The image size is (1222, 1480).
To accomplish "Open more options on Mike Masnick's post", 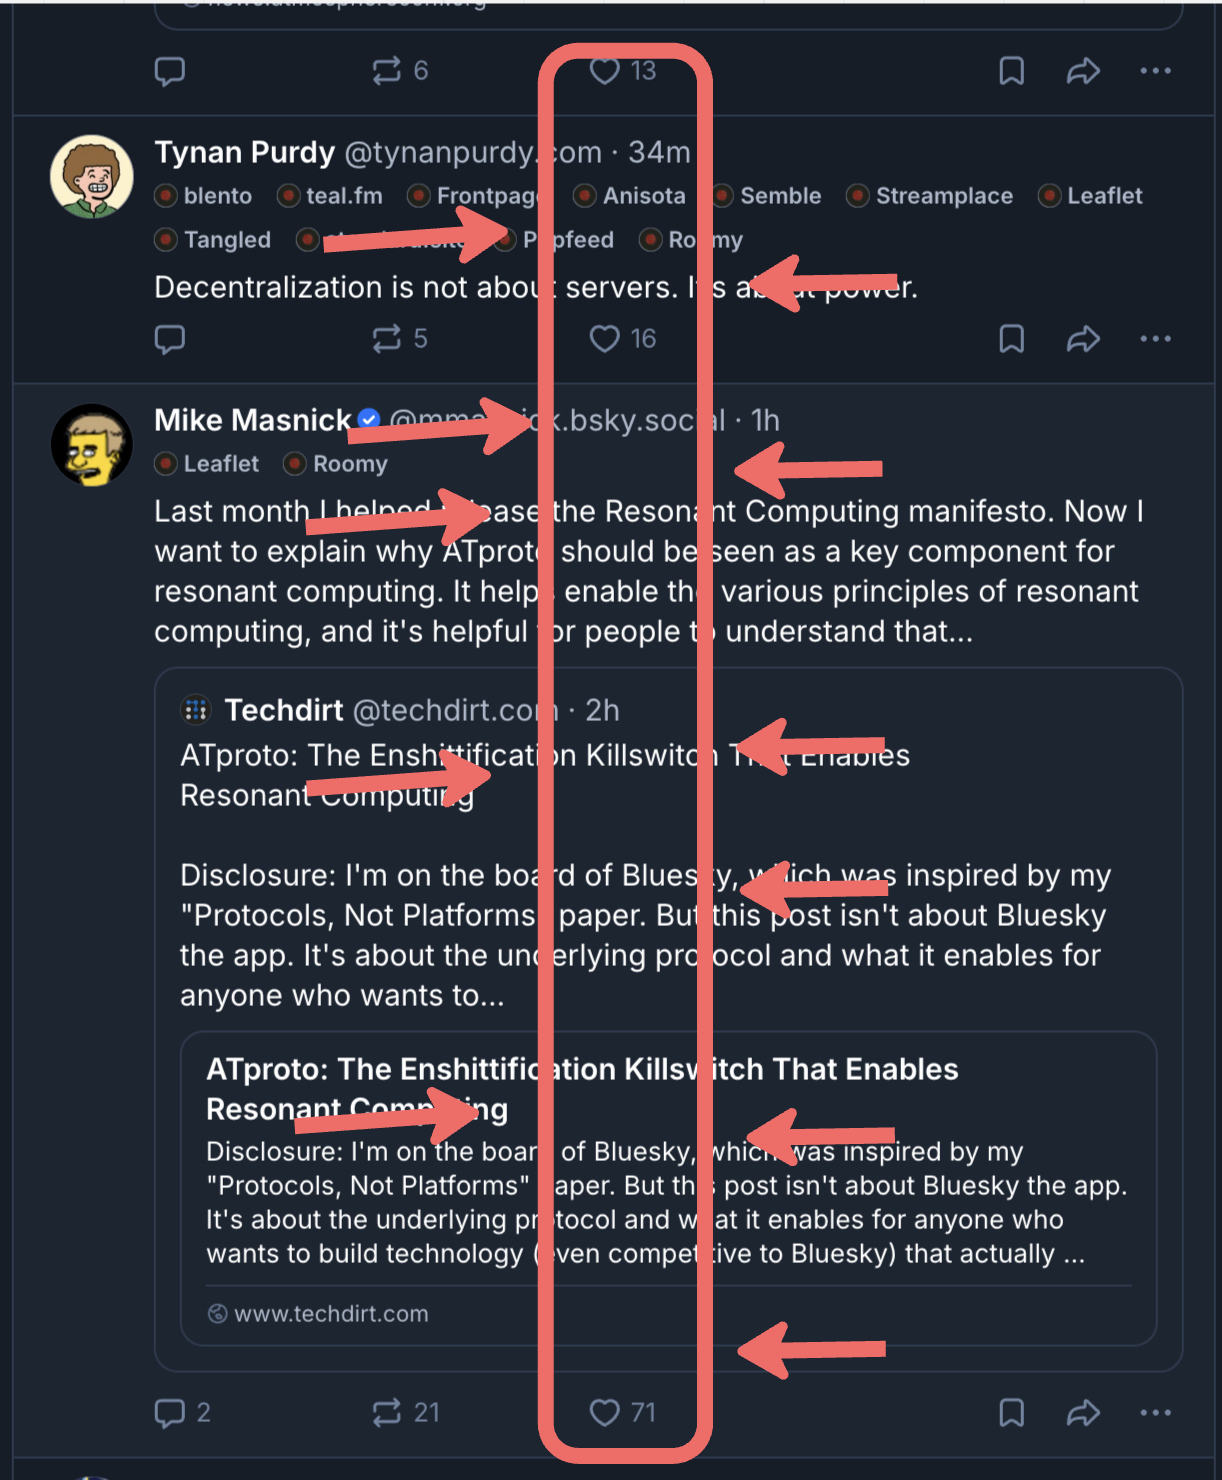I will 1155,1412.
